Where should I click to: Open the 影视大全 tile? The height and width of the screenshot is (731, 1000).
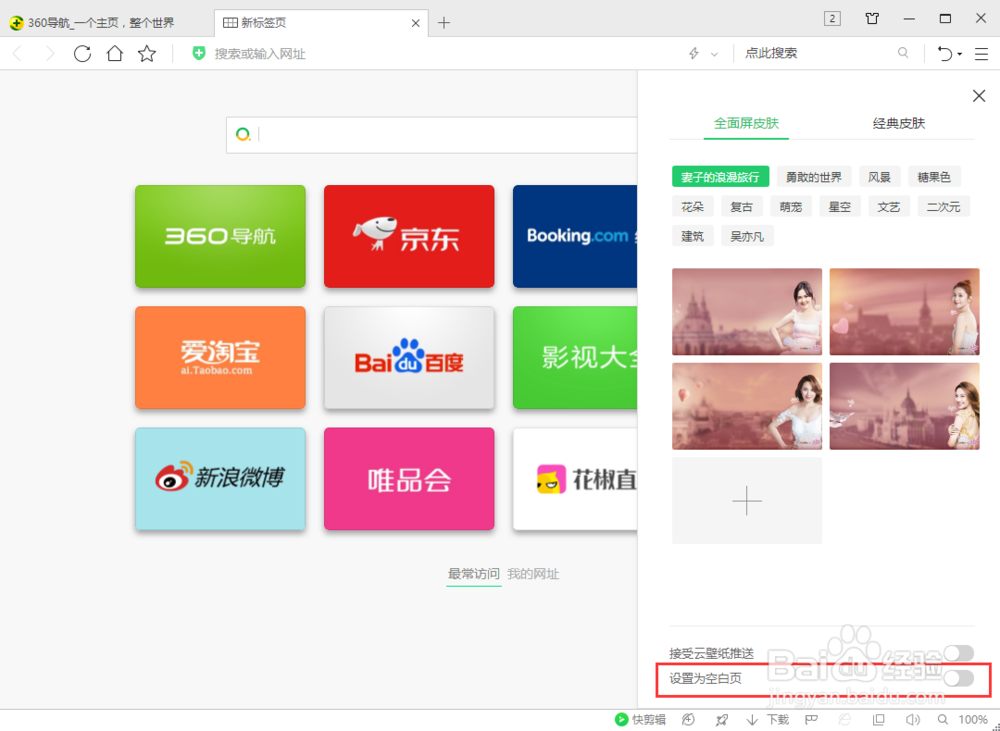[x=575, y=357]
